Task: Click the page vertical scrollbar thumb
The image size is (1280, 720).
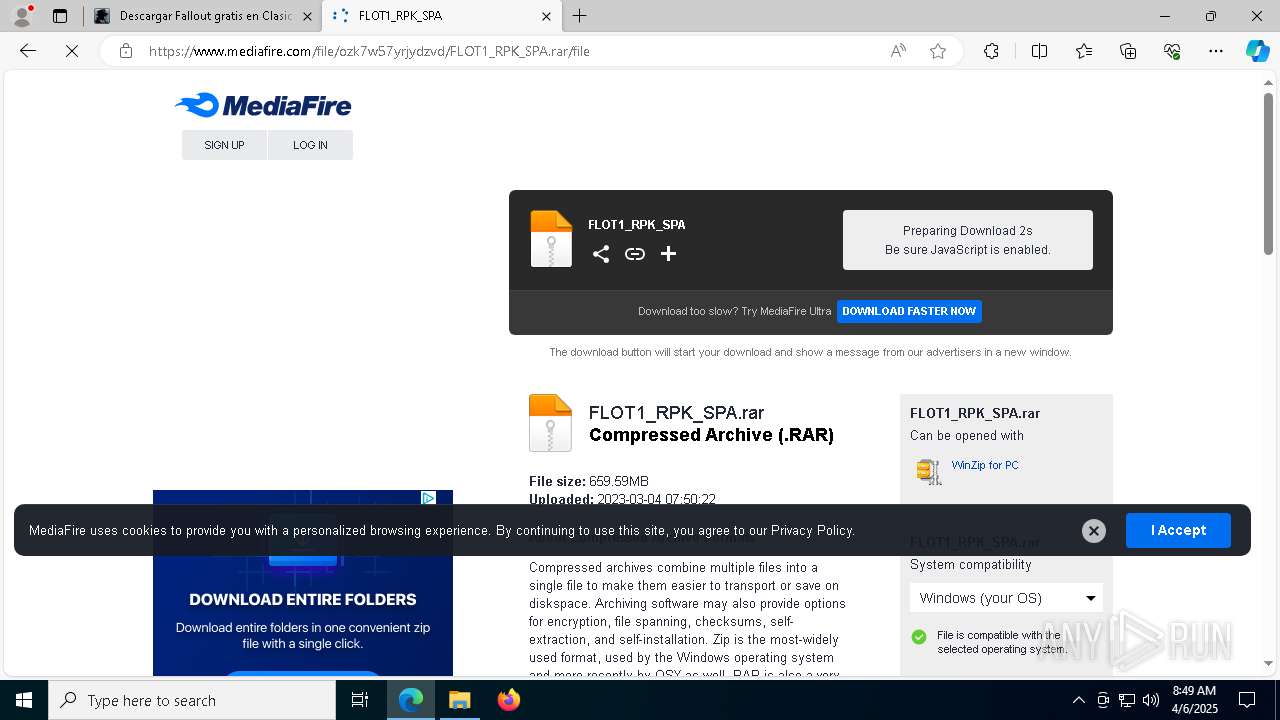Action: pyautogui.click(x=1268, y=173)
